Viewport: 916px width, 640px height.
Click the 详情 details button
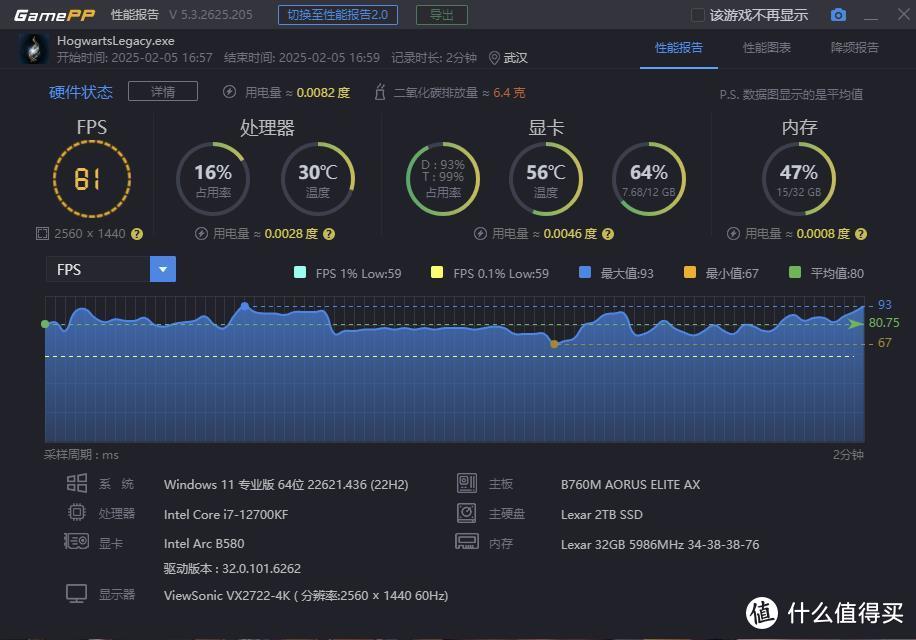tap(163, 92)
